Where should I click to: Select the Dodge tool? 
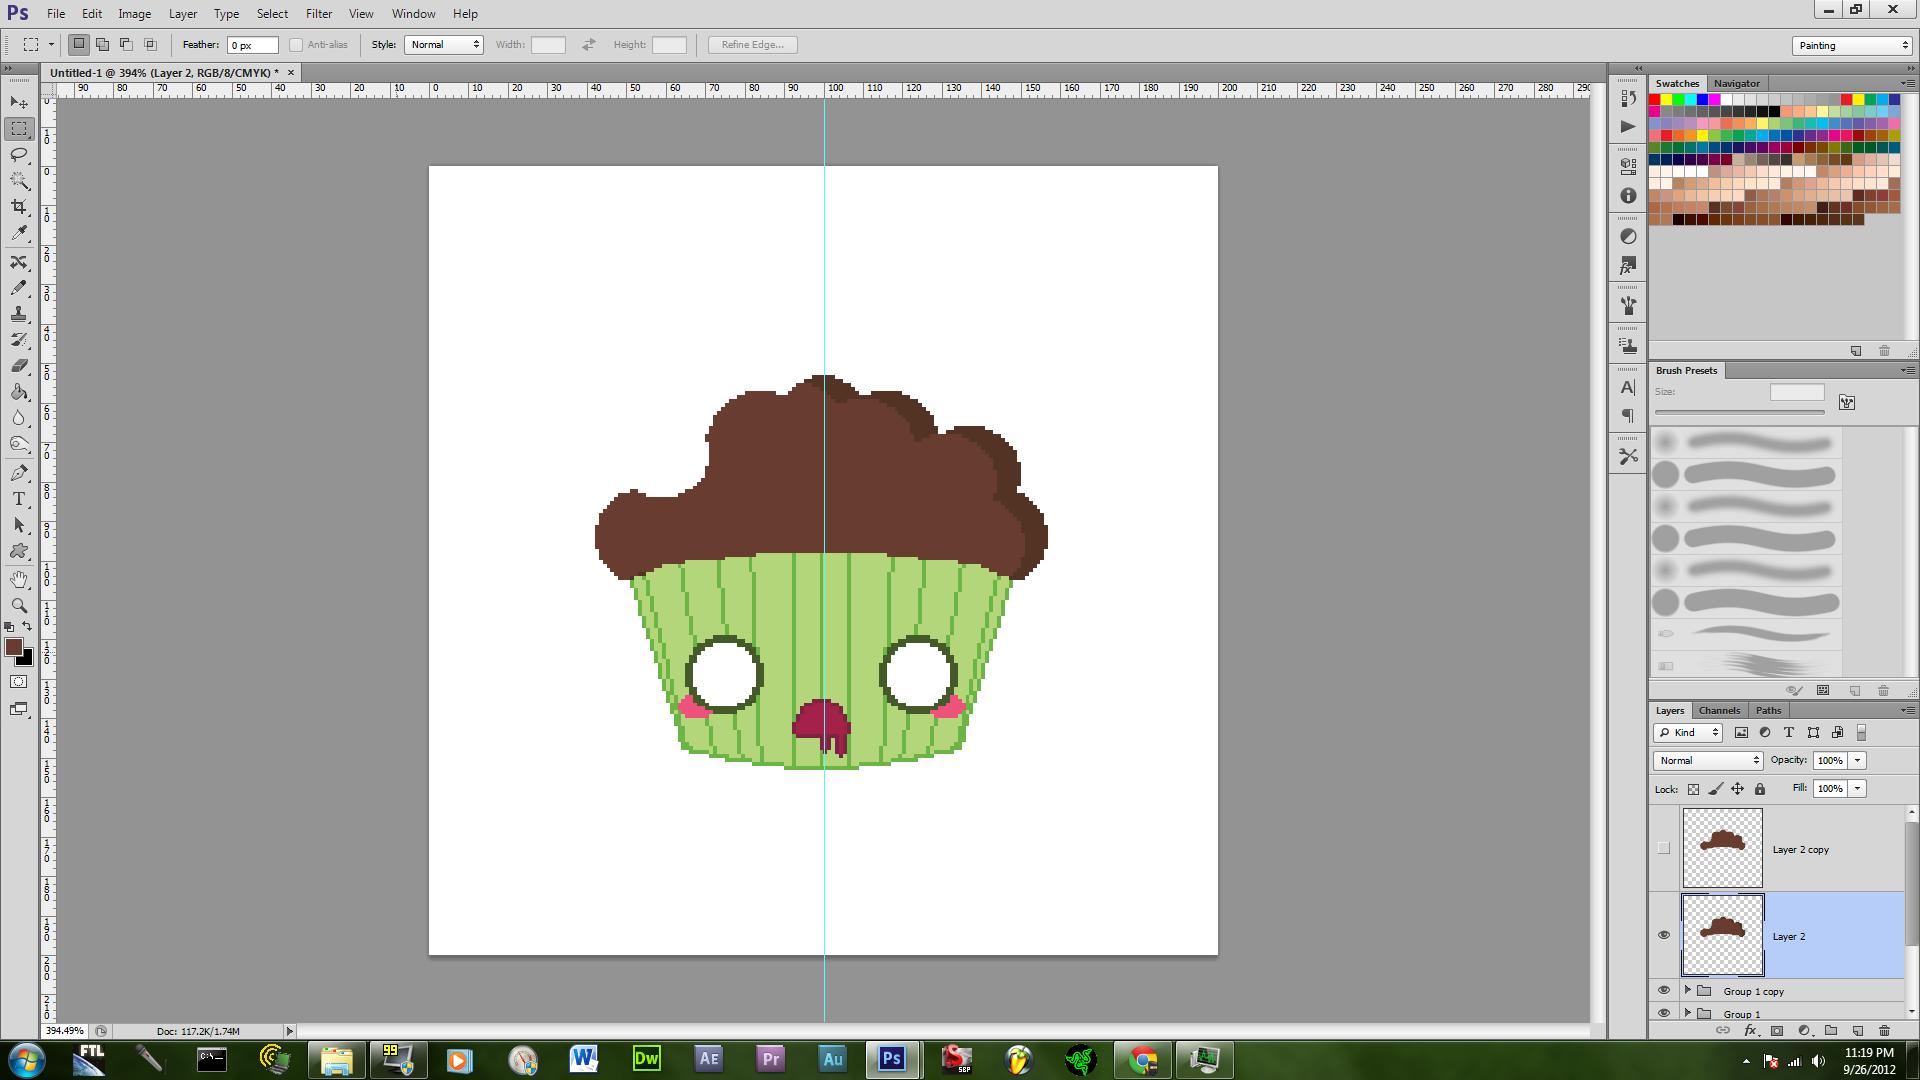(x=19, y=444)
